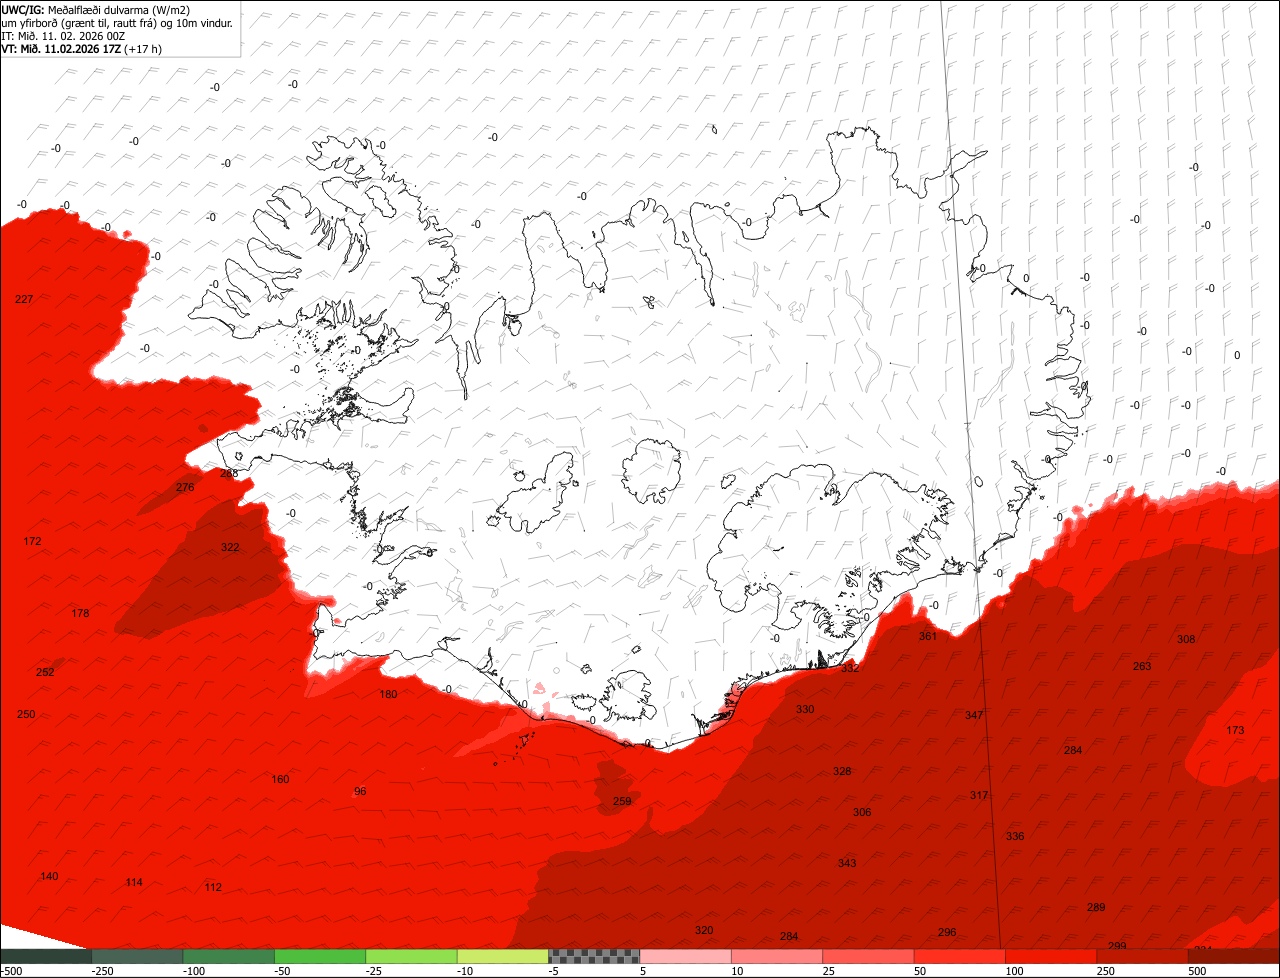Click the -250 to -100 green legend swatch
This screenshot has width=1280, height=978.
pyautogui.click(x=138, y=956)
